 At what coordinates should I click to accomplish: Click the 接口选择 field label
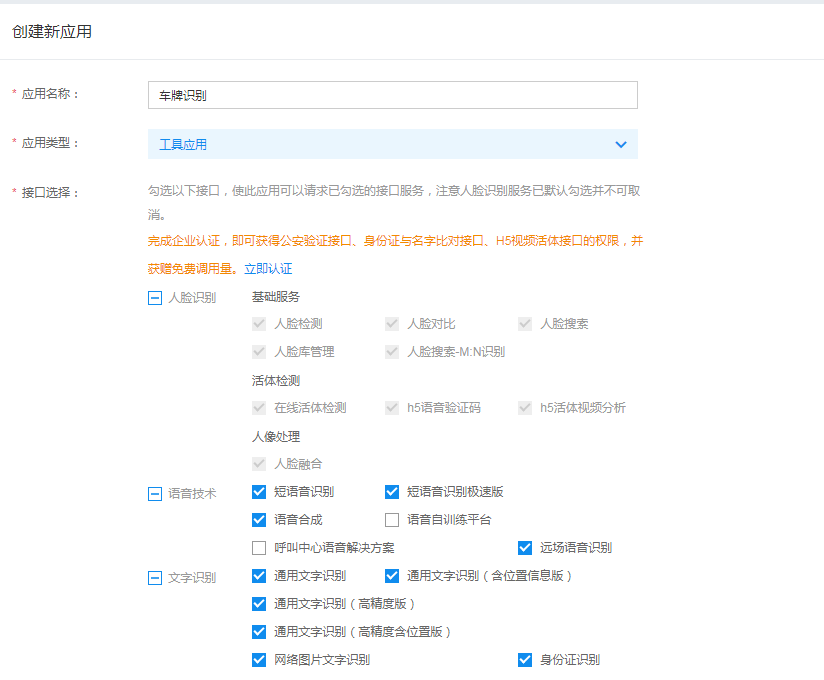[49, 193]
